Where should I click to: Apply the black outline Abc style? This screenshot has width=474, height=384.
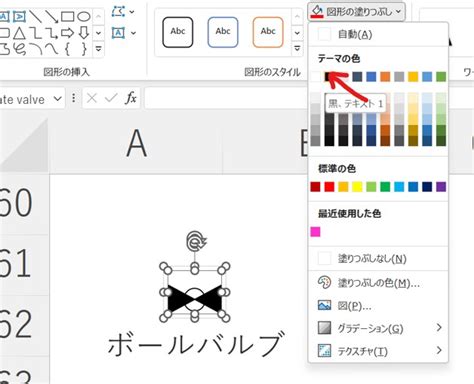pyautogui.click(x=178, y=32)
